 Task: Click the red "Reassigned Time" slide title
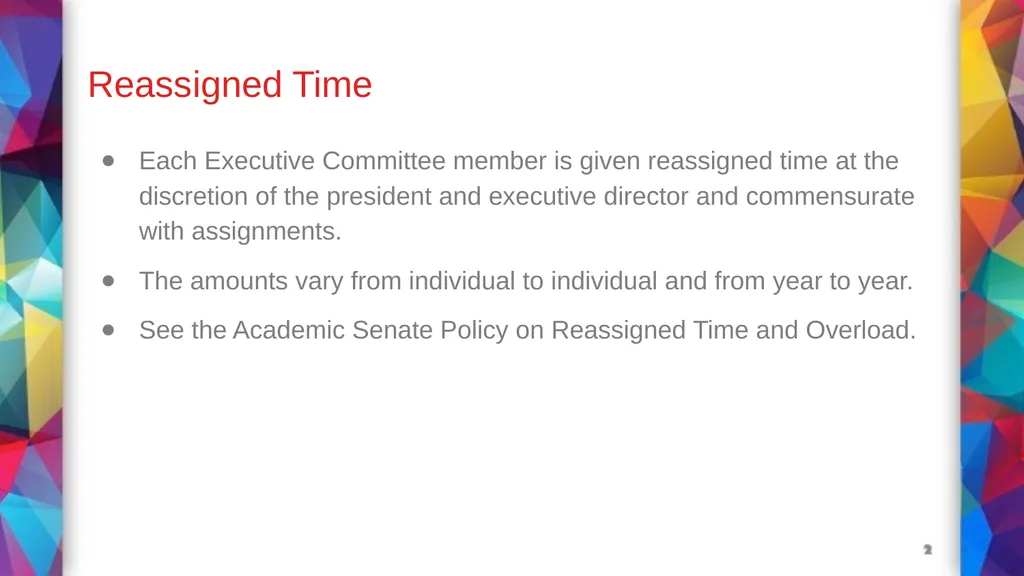point(230,85)
